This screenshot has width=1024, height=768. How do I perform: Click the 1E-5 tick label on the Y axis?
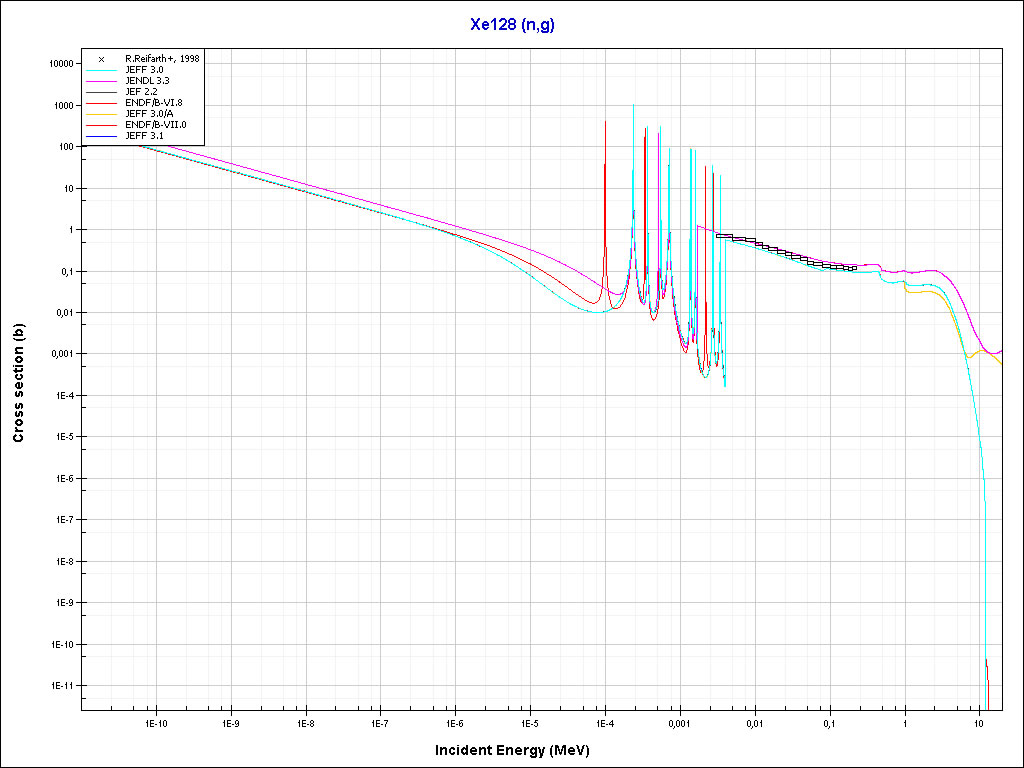point(65,437)
